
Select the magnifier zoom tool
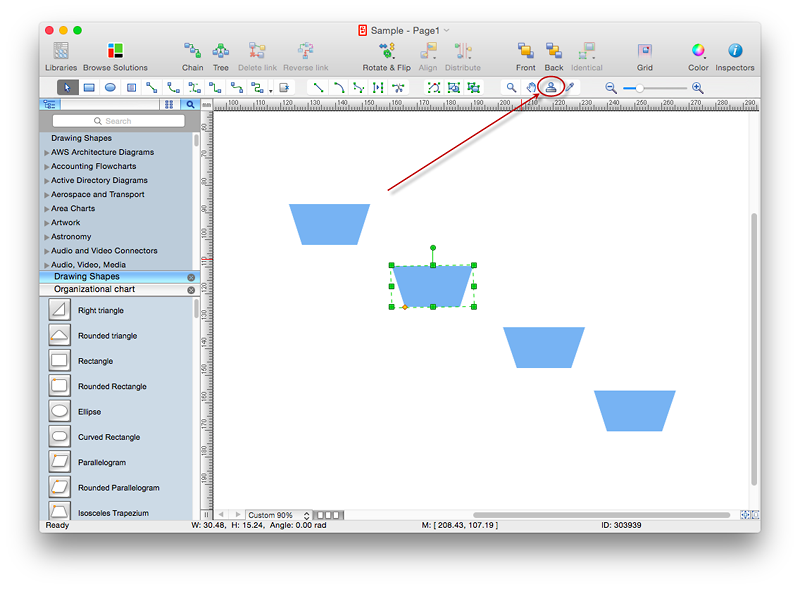pos(511,88)
